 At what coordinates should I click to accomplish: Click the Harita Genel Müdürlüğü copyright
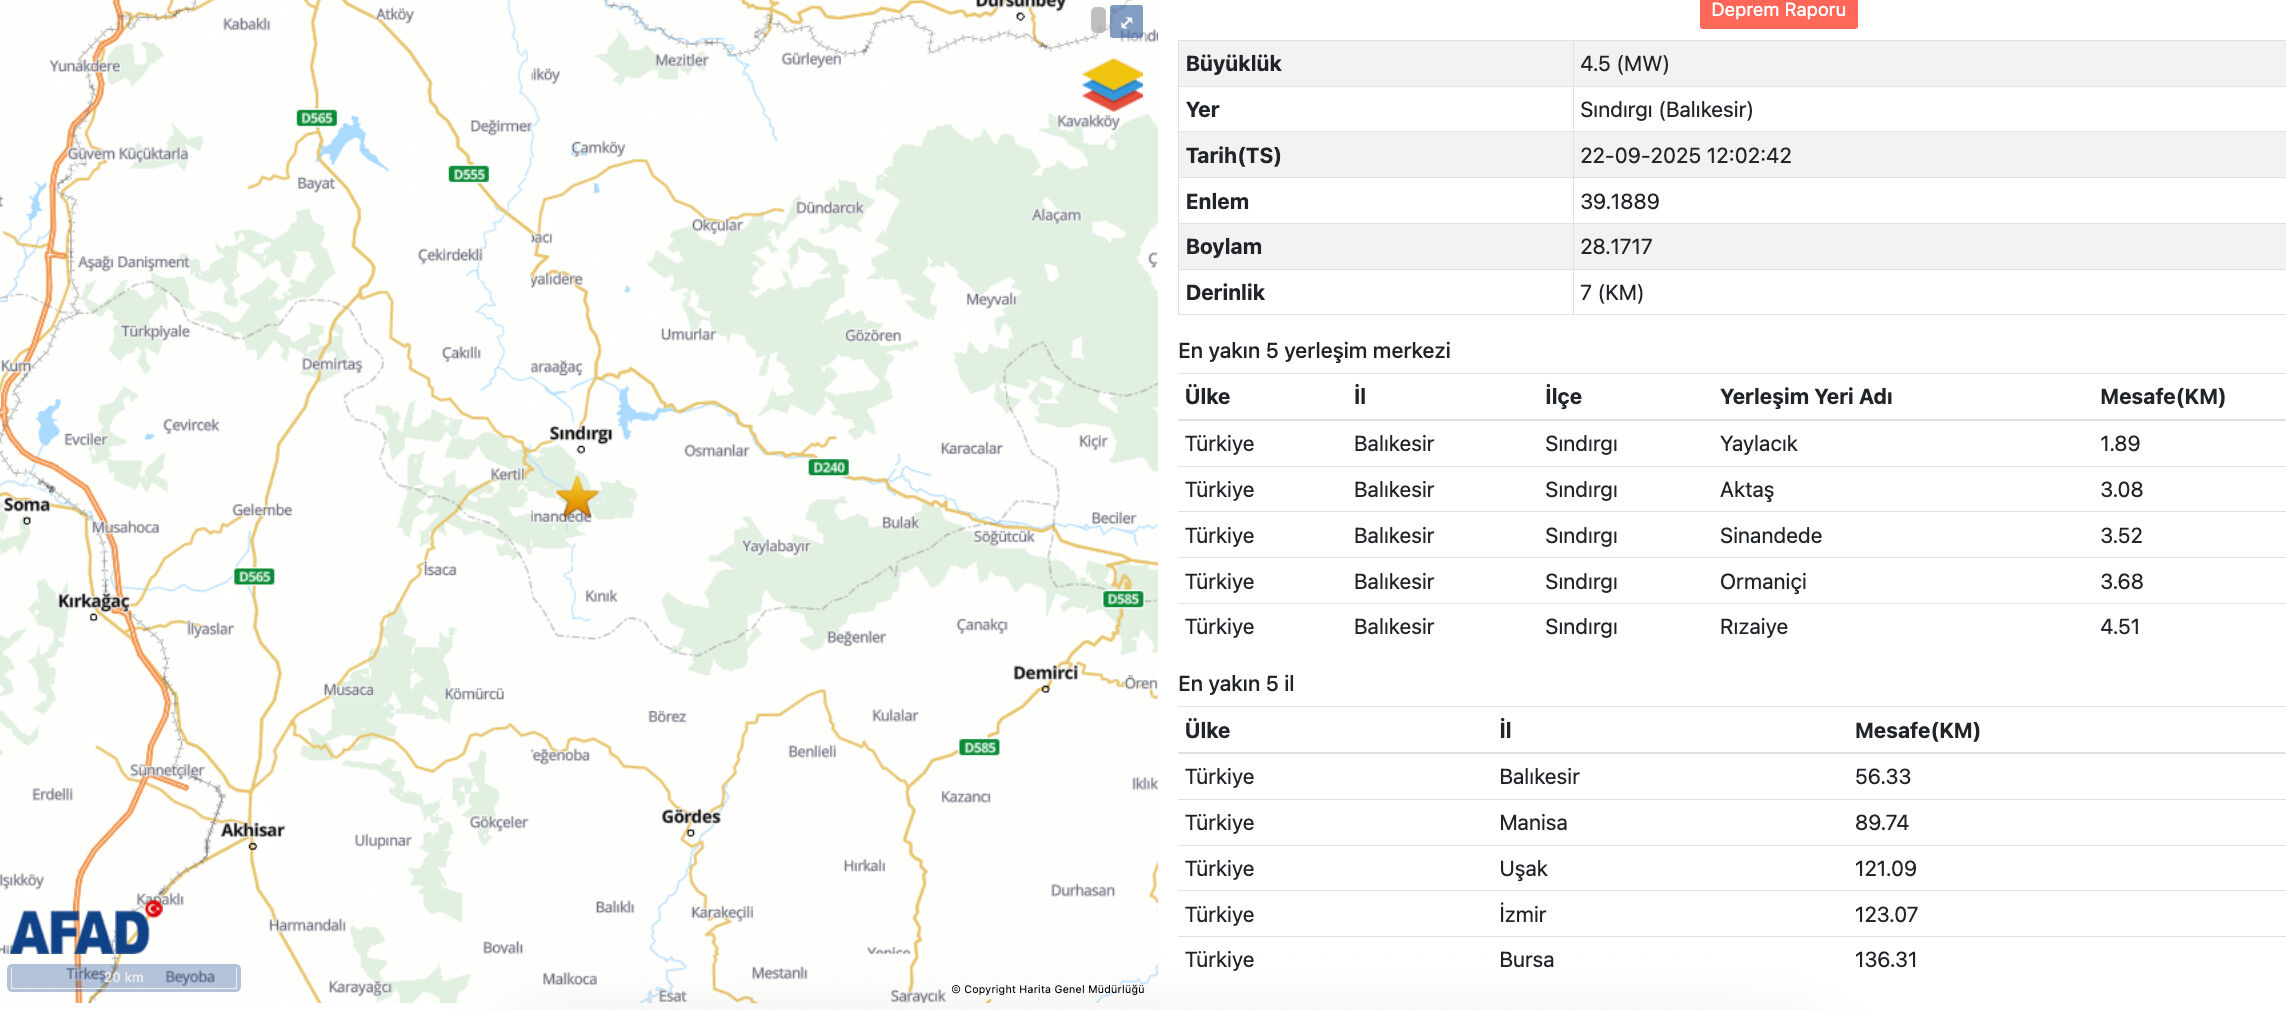click(1048, 989)
